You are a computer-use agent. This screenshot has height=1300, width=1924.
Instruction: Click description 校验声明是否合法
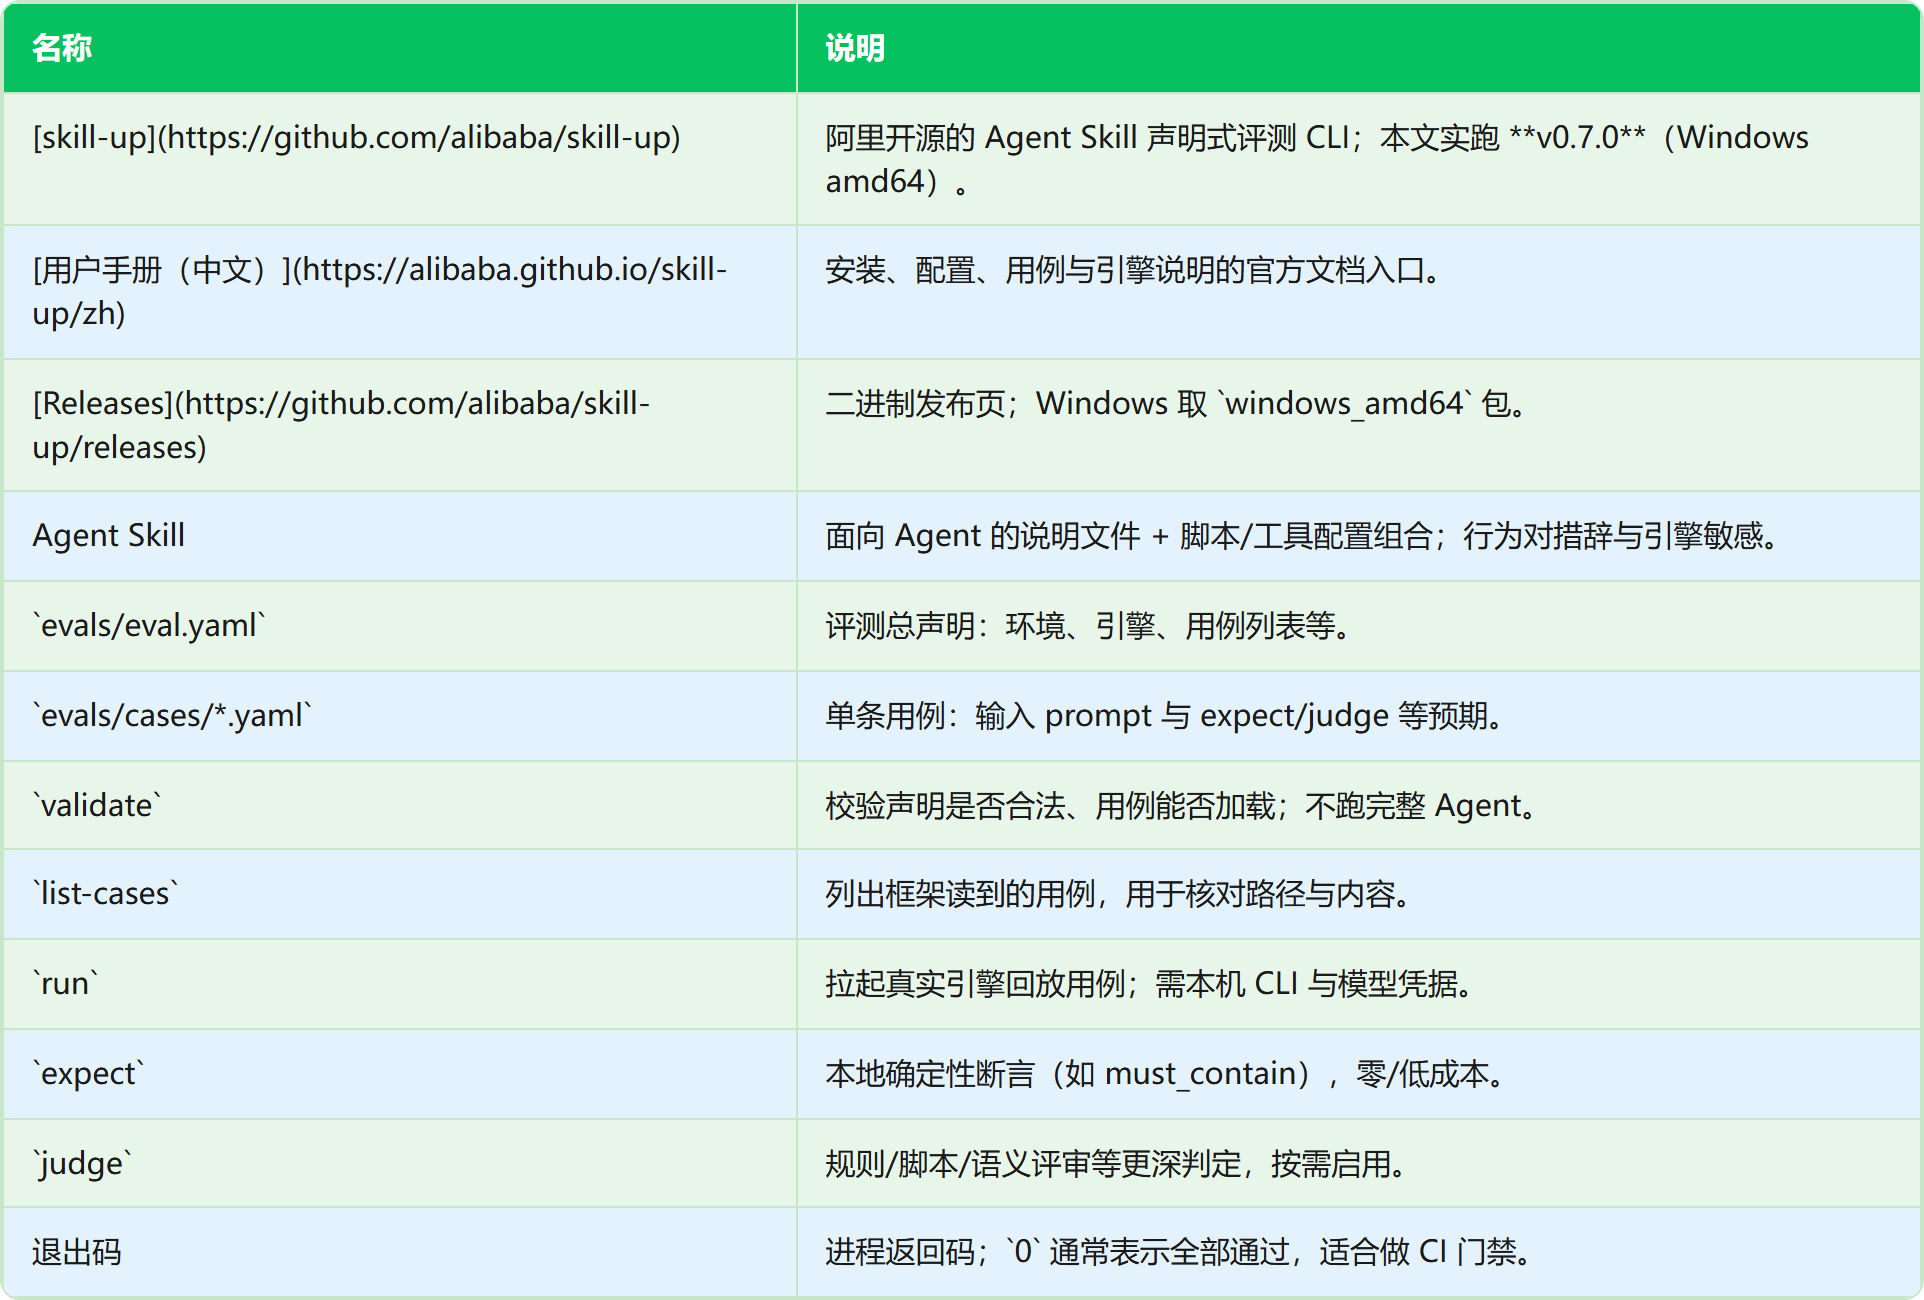(x=1358, y=805)
